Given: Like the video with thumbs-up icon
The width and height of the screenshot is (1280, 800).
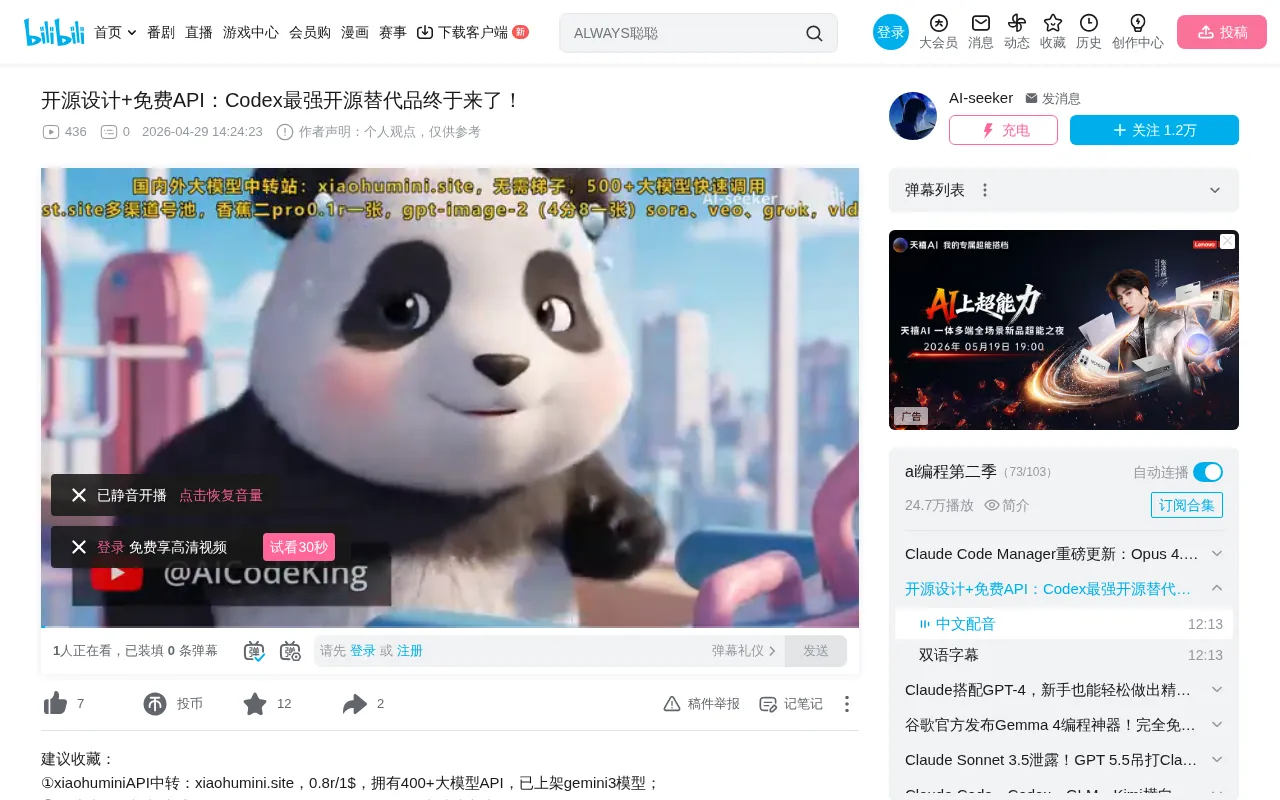Looking at the screenshot, I should tap(55, 704).
